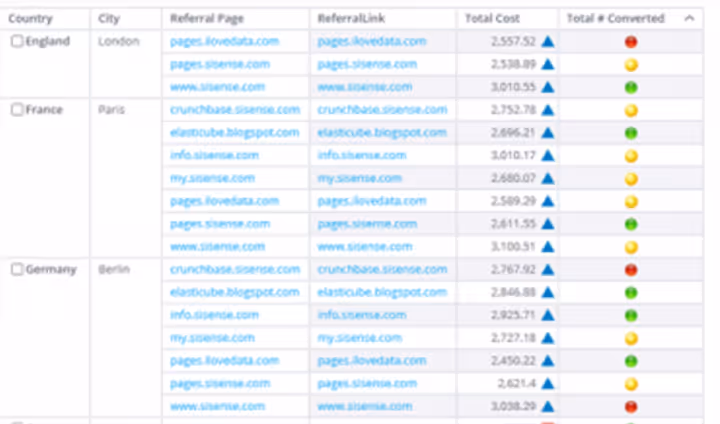Image resolution: width=720 pixels, height=424 pixels.
Task: Open England pages.ilovedata.com in Referral Page column
Action: point(225,41)
